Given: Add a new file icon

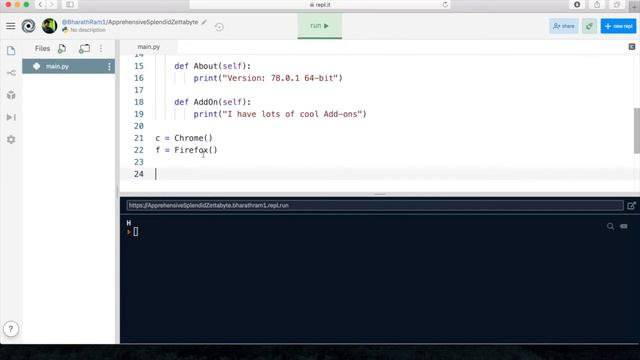Looking at the screenshot, I should tap(62, 49).
